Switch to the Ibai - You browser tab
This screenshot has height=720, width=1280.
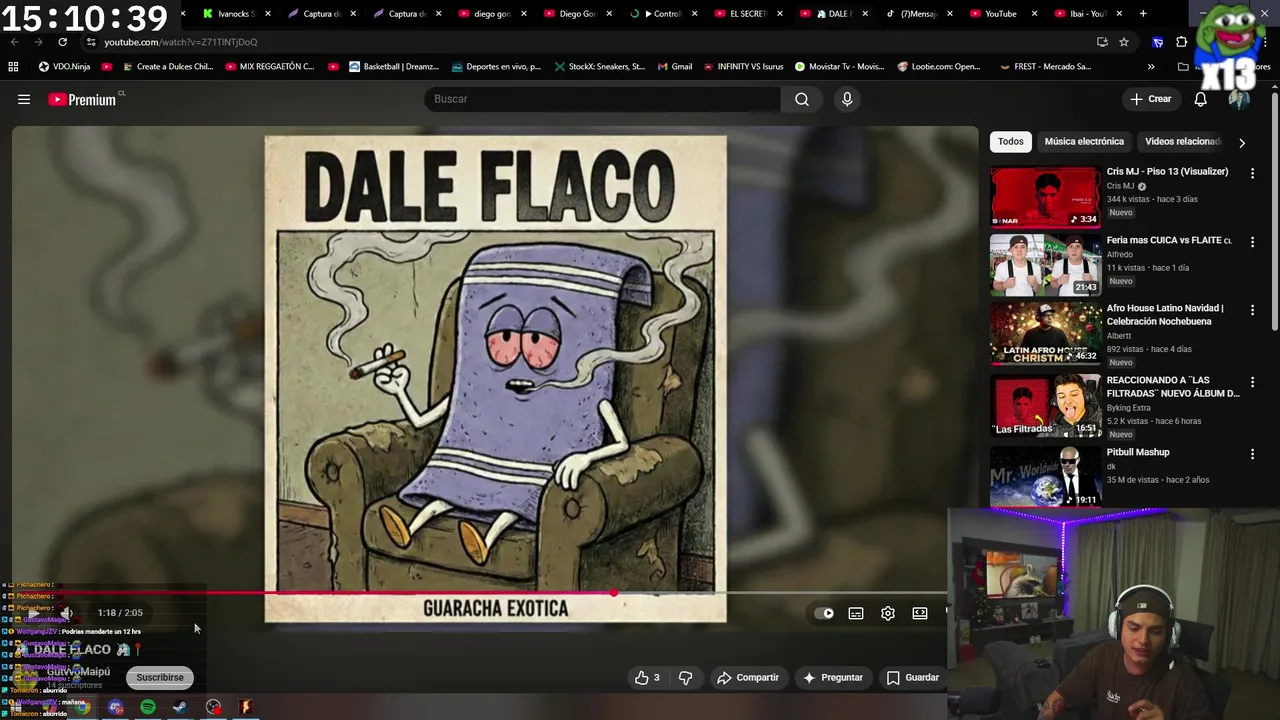(1089, 13)
